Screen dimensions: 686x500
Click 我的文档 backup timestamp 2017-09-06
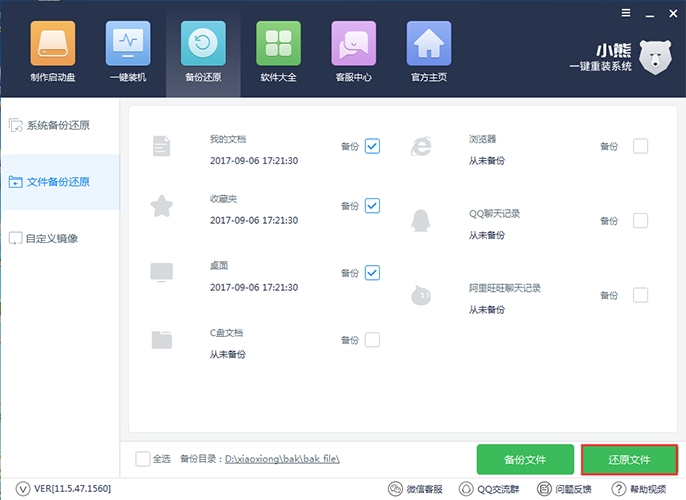254,161
